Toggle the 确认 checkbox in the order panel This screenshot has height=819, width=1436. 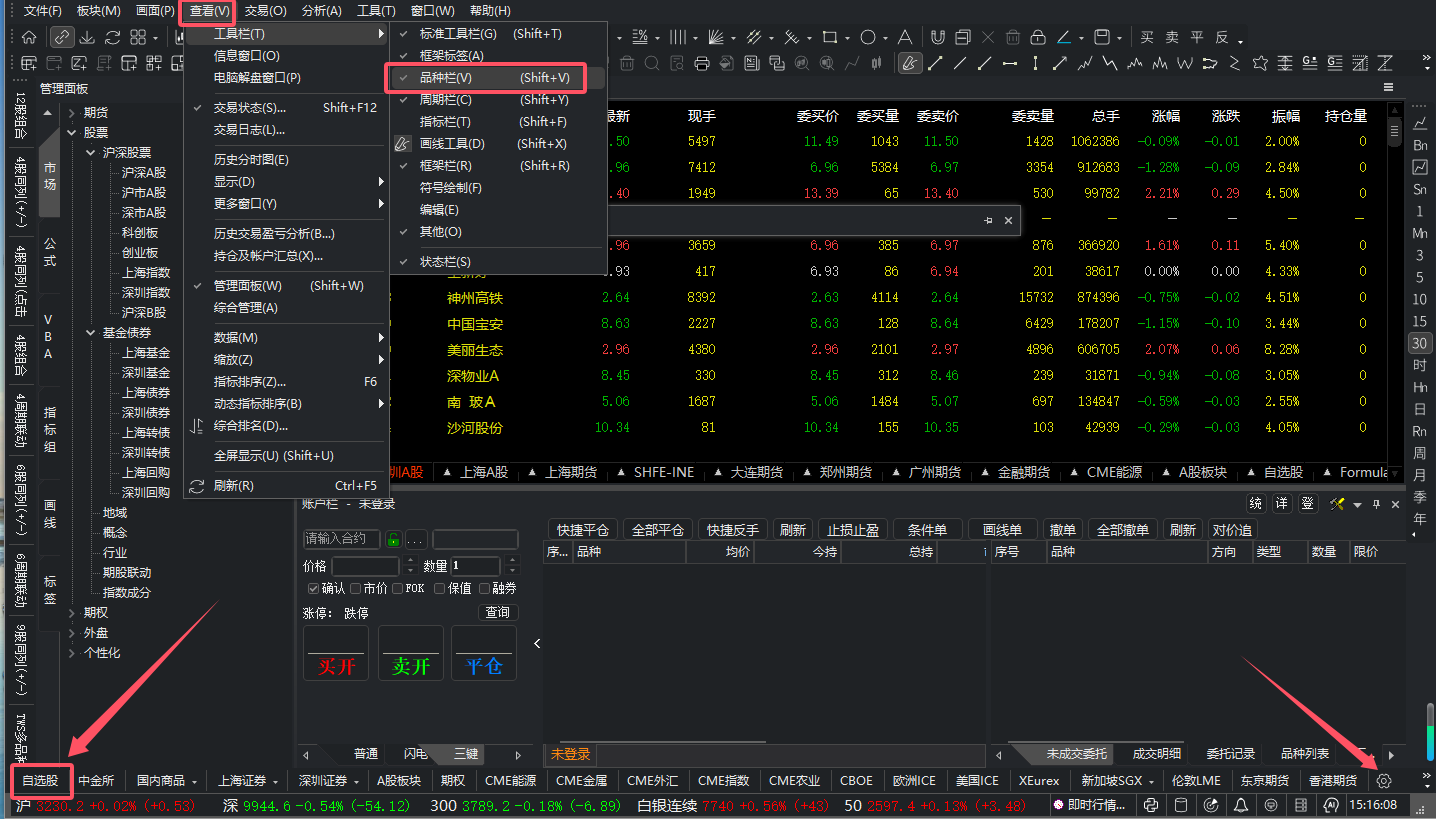(x=314, y=588)
